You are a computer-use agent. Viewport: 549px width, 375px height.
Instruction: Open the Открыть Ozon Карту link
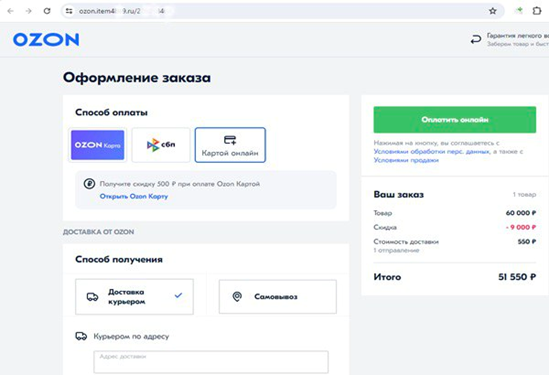tap(134, 196)
